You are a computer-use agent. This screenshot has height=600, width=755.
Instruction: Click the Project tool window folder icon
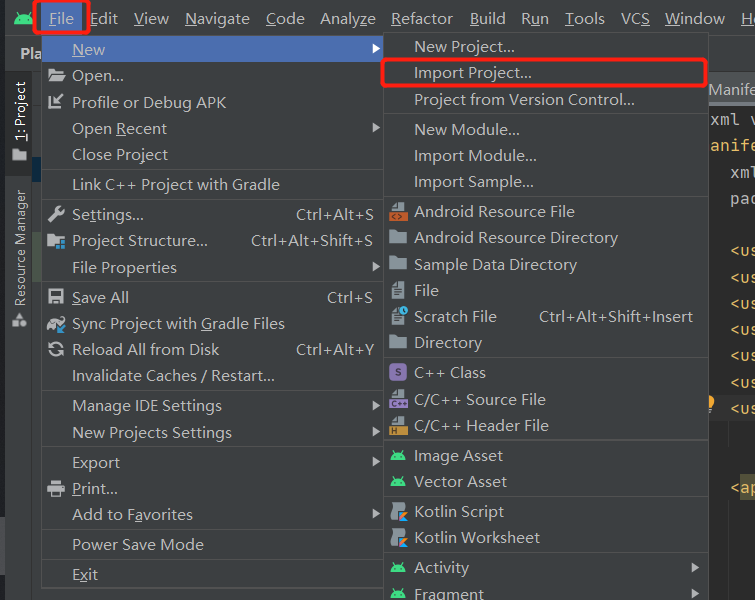[x=19, y=155]
